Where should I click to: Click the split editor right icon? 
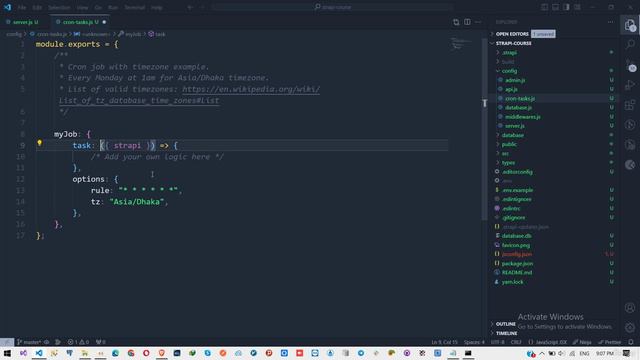click(467, 22)
